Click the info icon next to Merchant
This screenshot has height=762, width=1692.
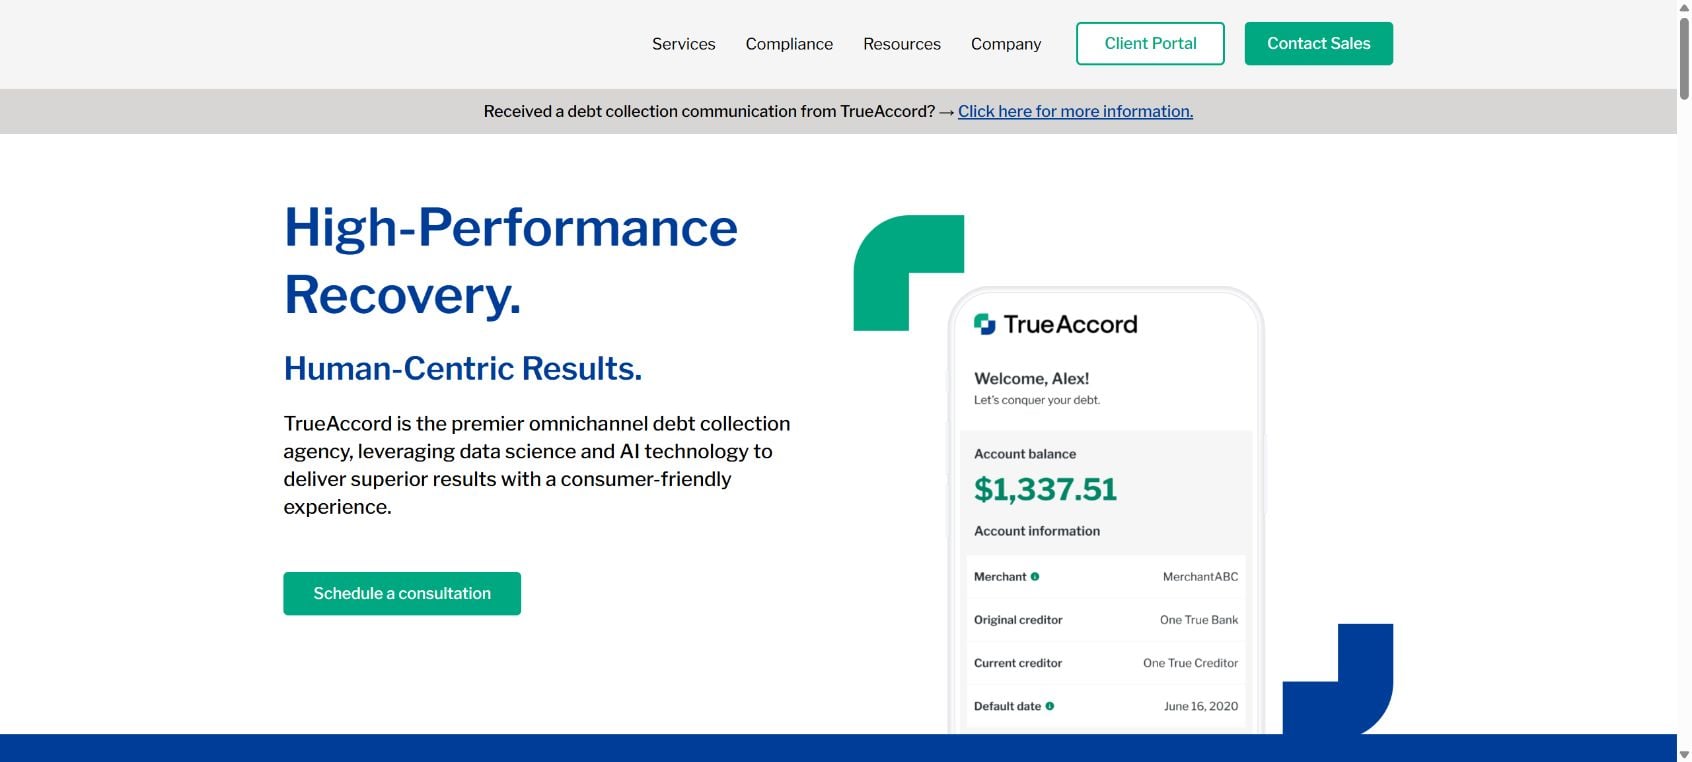[x=1035, y=576]
